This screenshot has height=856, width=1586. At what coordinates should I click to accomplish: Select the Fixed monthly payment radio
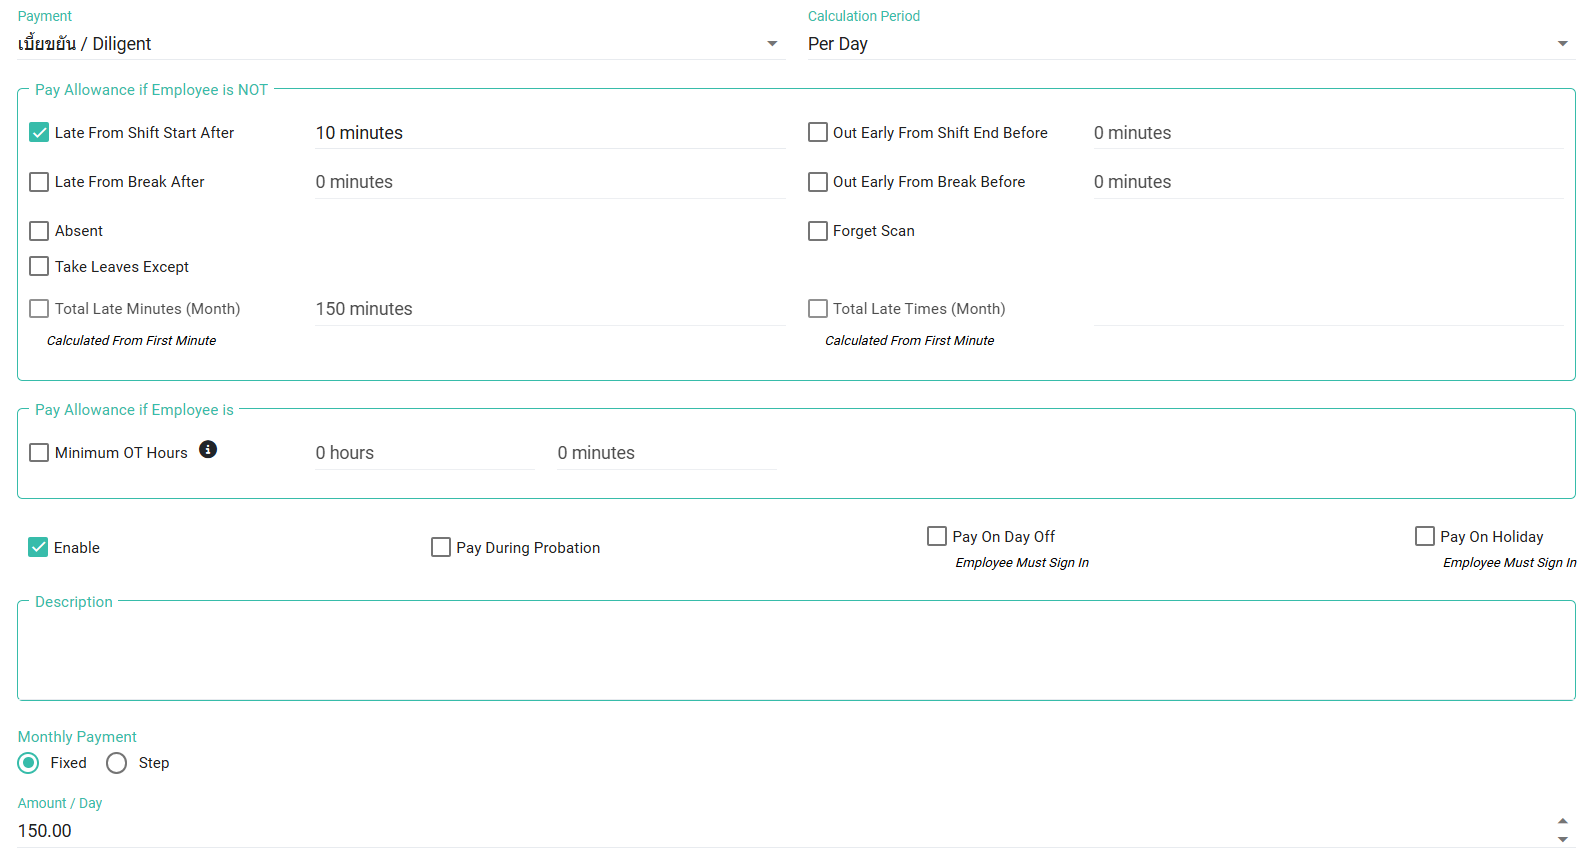[x=29, y=763]
